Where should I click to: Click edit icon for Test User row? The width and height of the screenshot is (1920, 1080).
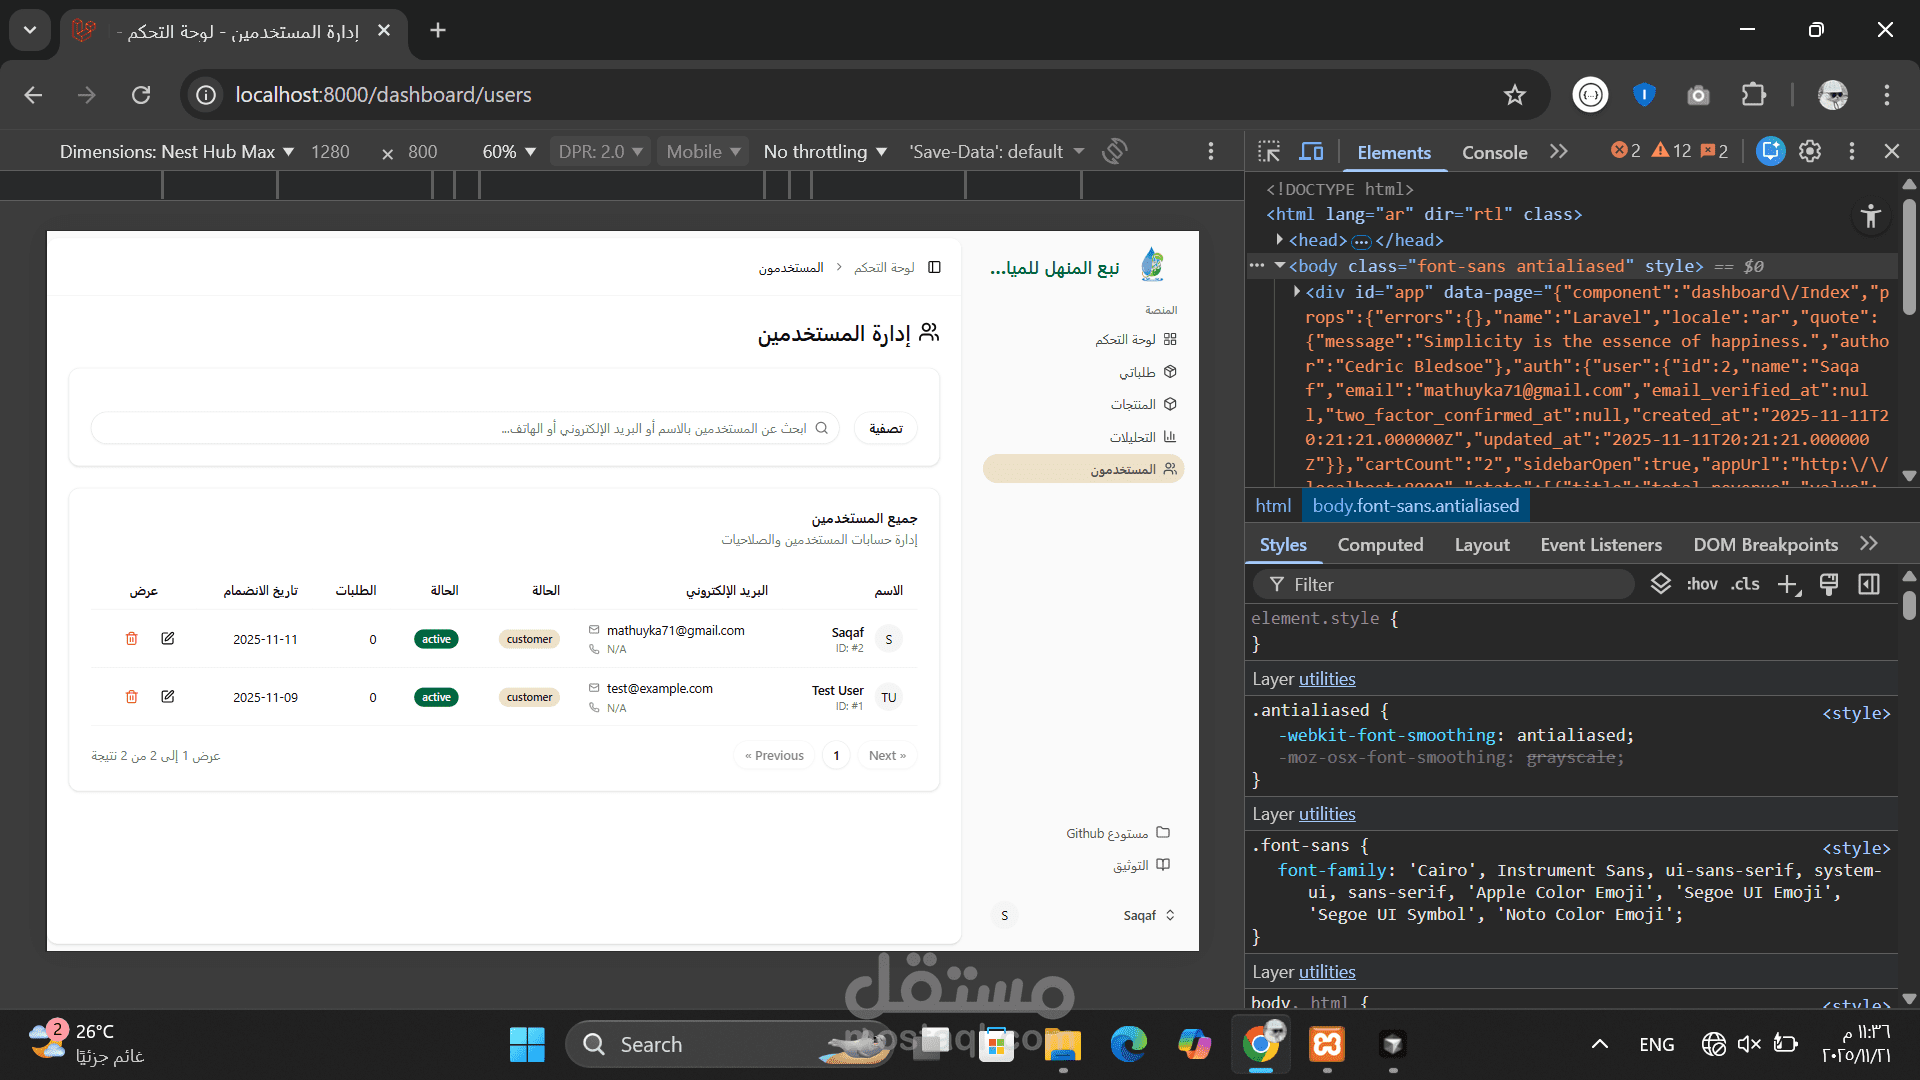[168, 697]
